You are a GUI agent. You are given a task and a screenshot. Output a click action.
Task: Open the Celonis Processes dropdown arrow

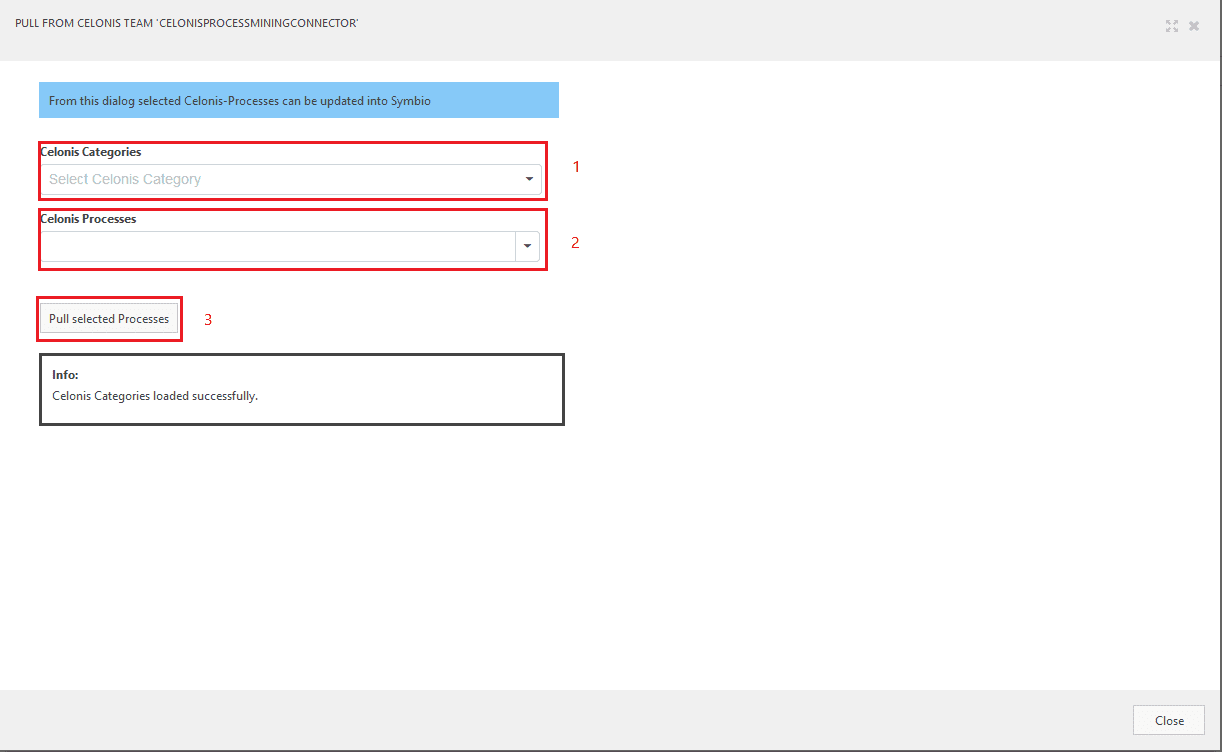tap(527, 246)
